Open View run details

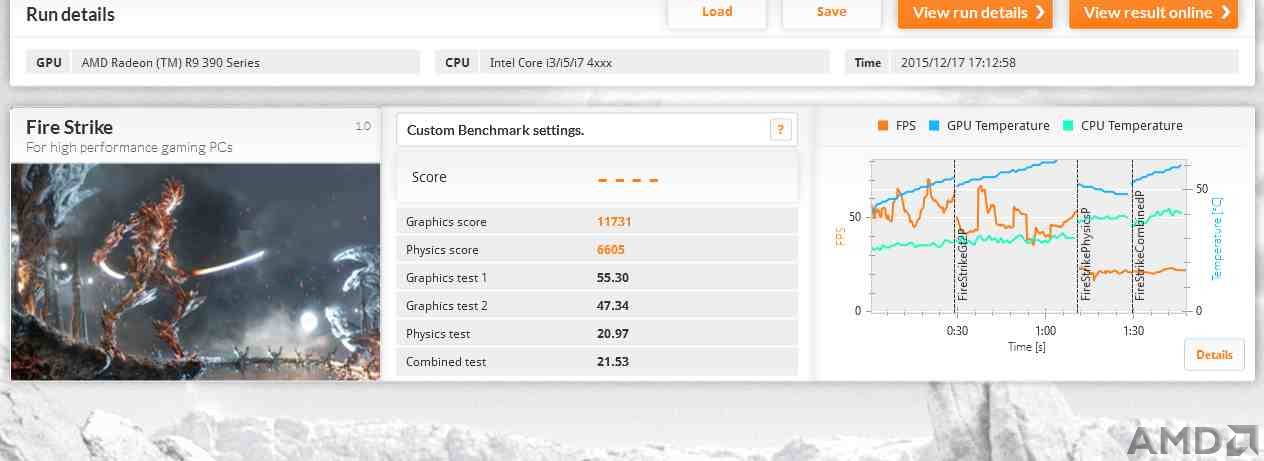(x=975, y=13)
